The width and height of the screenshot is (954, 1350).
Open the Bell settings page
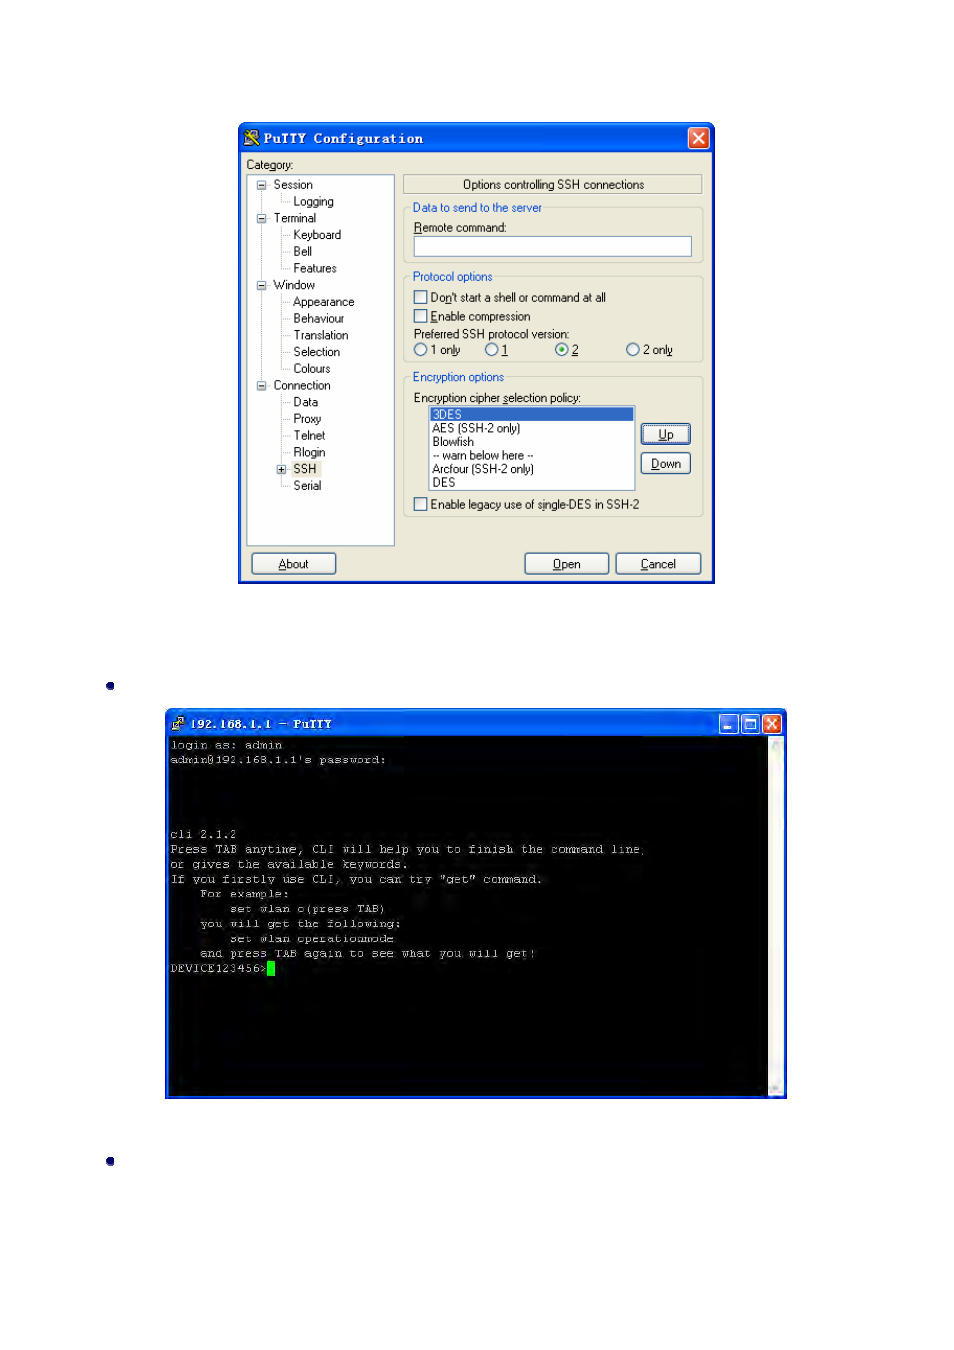coord(303,252)
